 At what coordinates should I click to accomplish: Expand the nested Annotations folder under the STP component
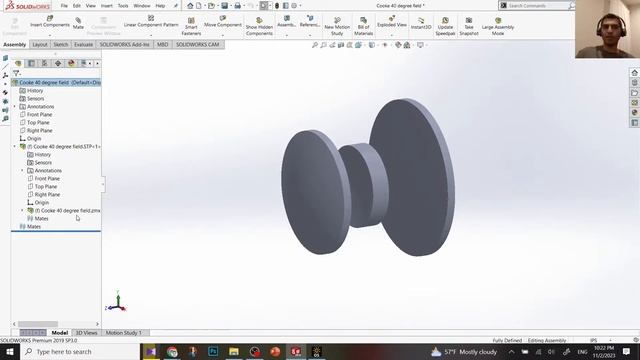(x=22, y=170)
